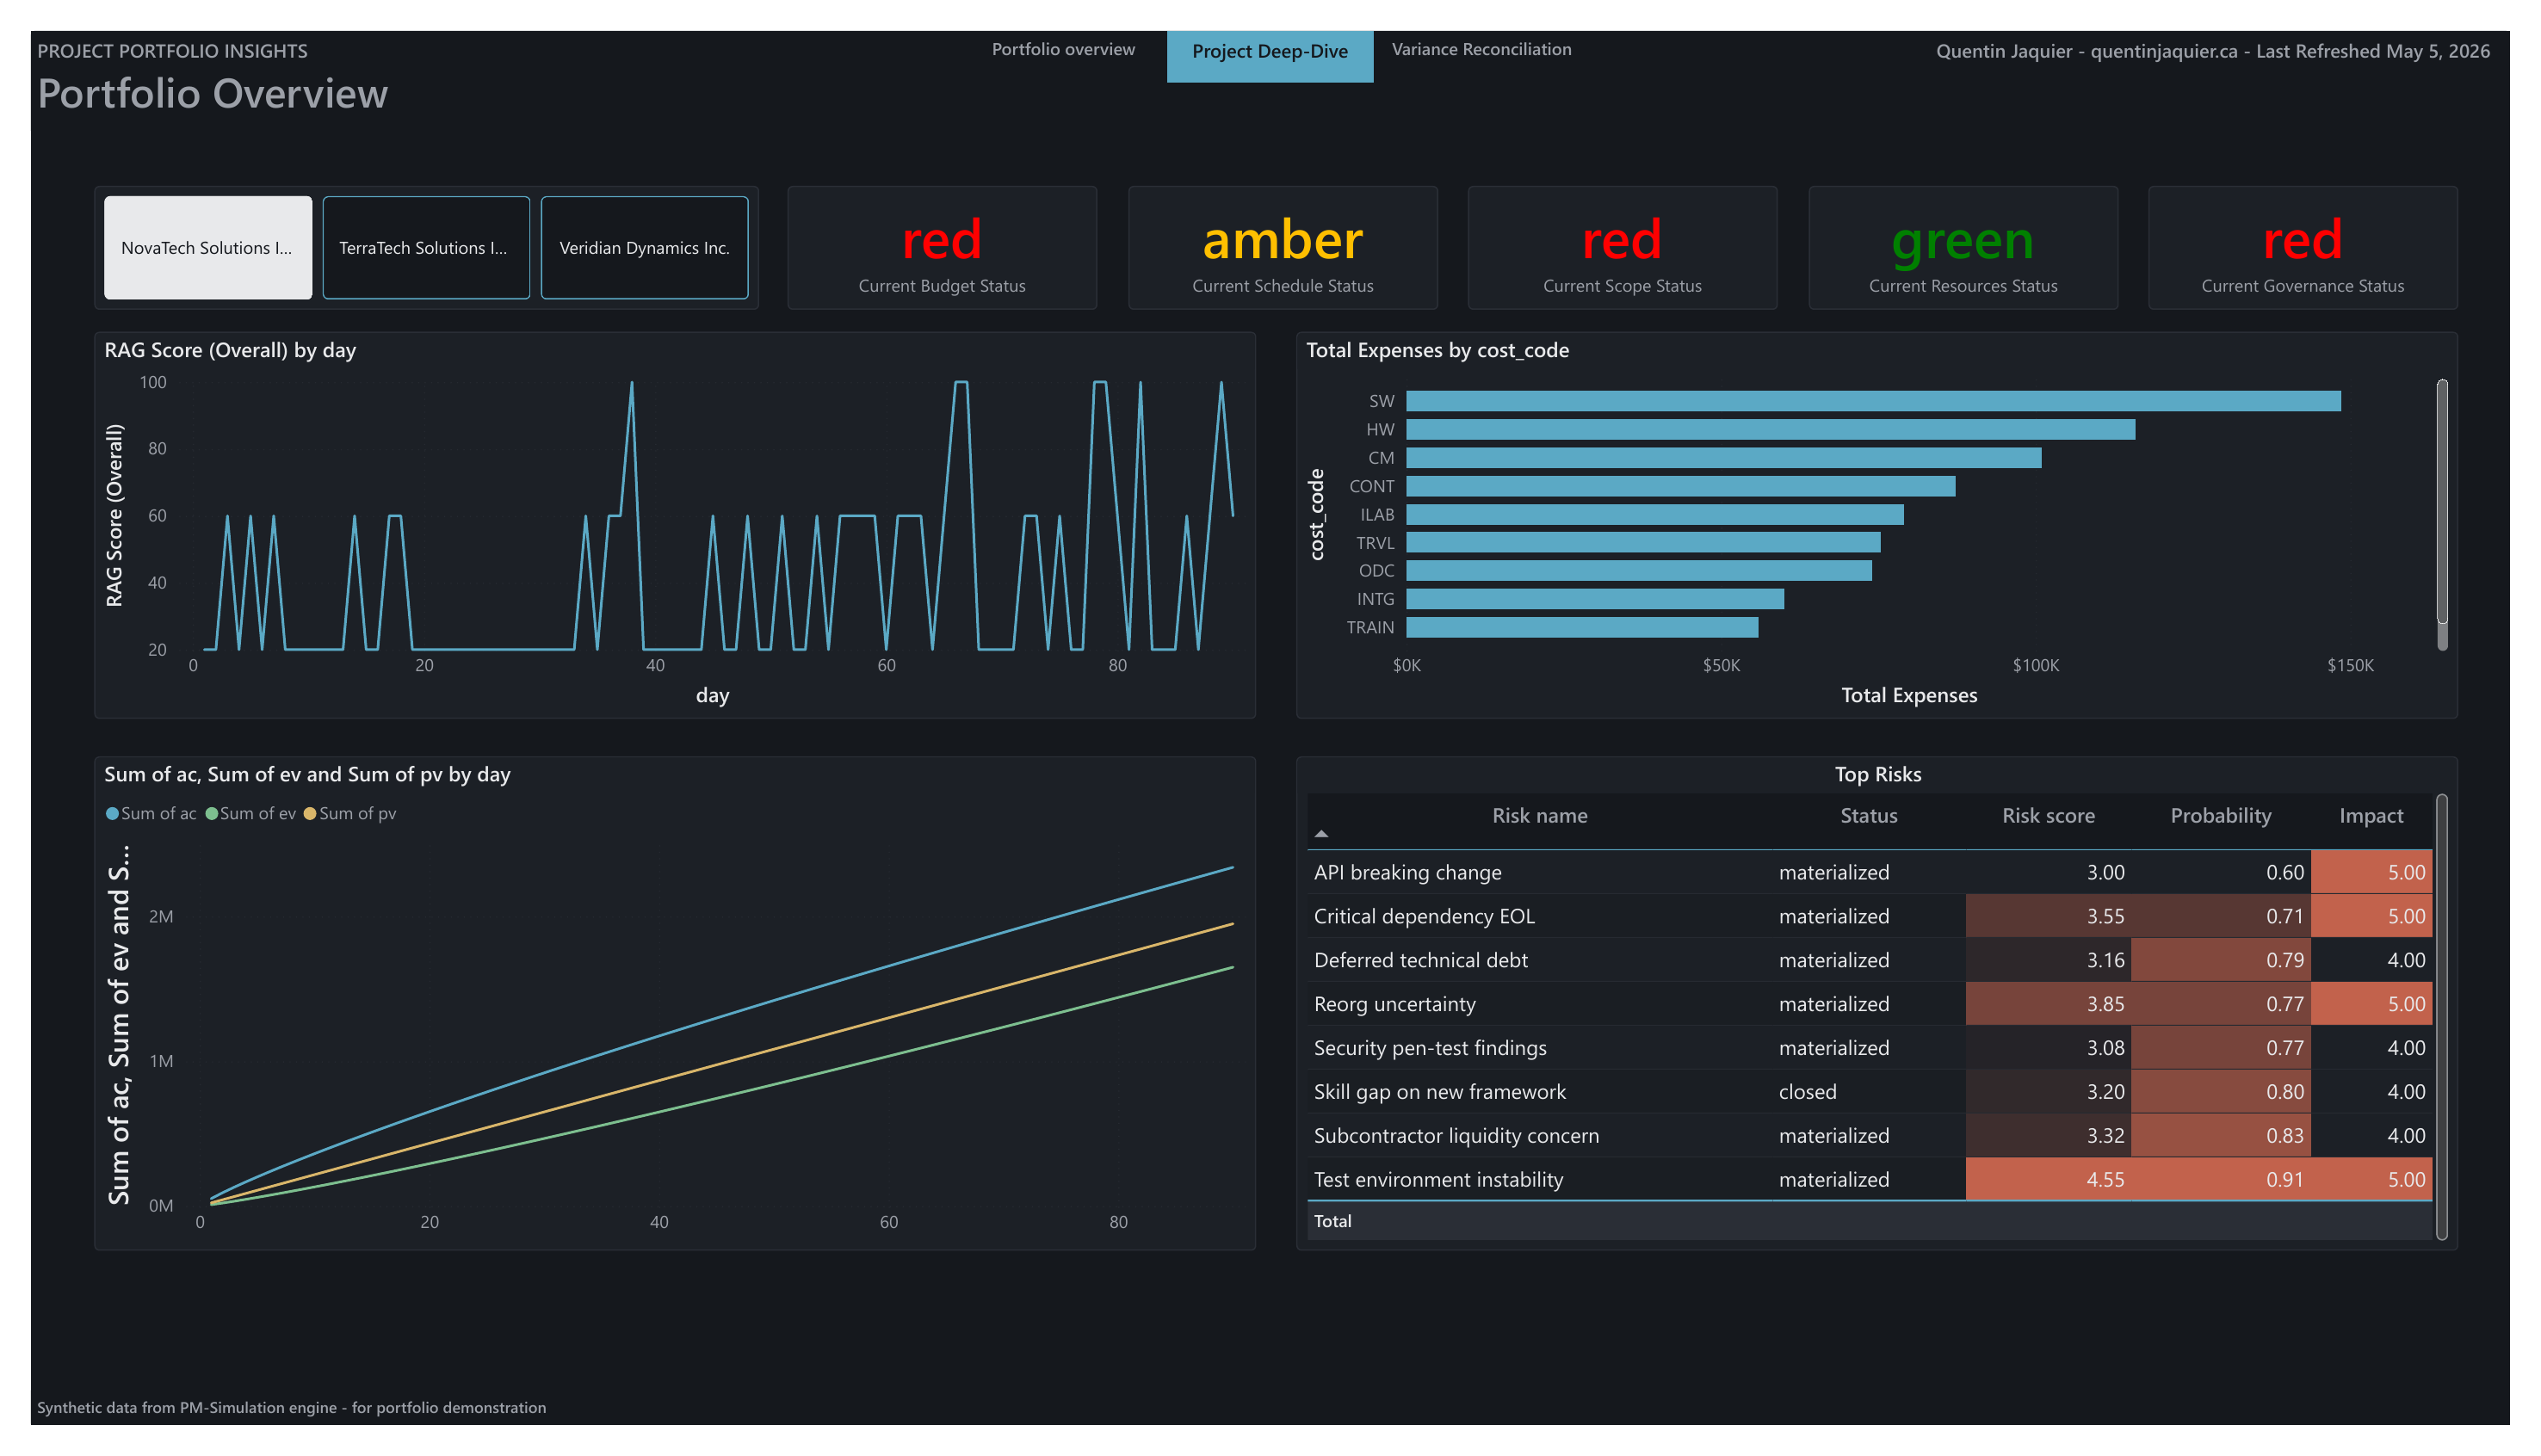Sort by Risk name column header
Image resolution: width=2541 pixels, height=1456 pixels.
[x=1539, y=815]
